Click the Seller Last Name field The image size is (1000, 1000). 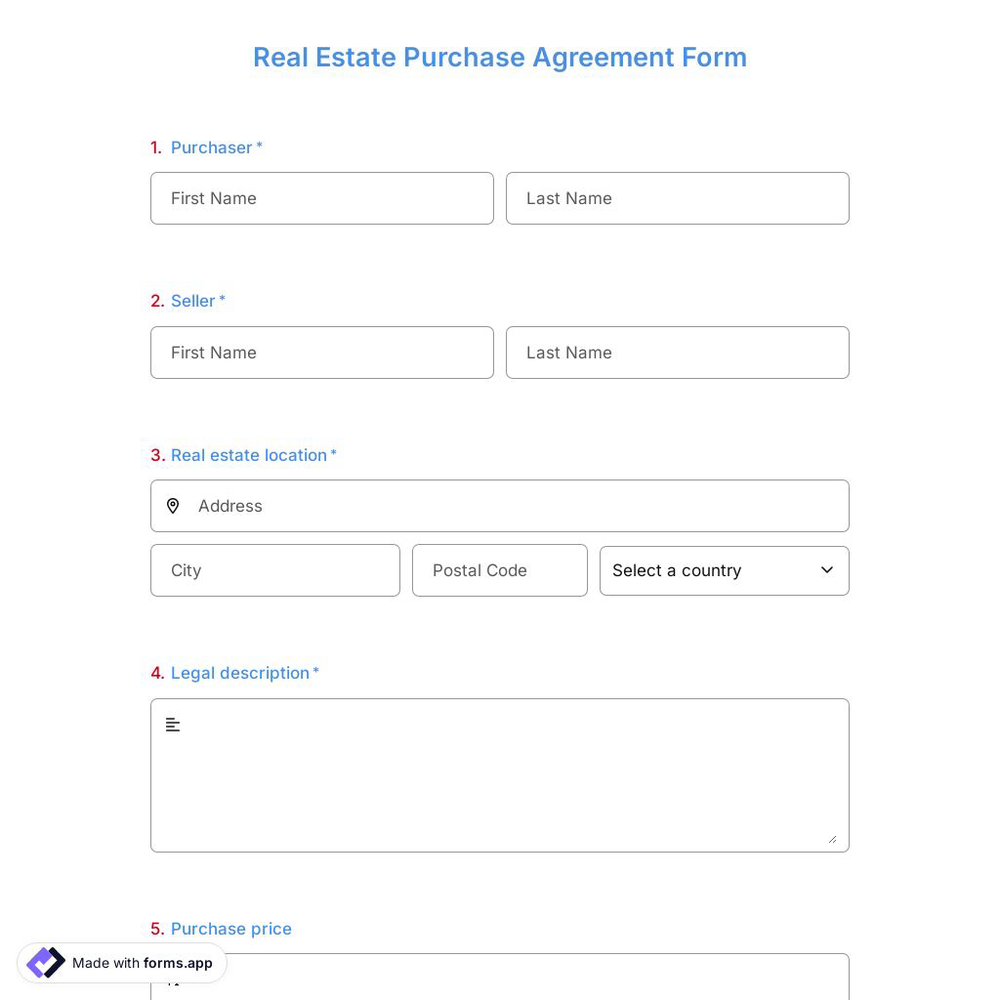tap(677, 352)
